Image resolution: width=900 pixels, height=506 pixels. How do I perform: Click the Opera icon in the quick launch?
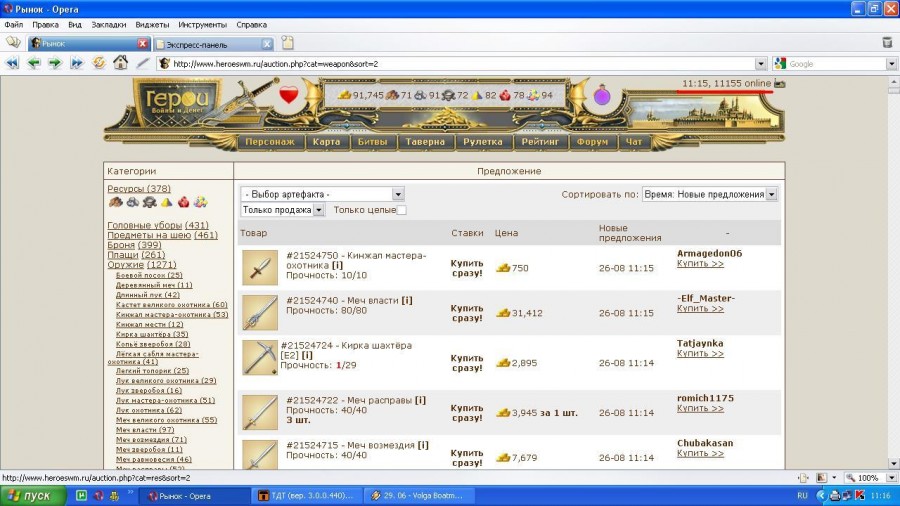(x=99, y=496)
